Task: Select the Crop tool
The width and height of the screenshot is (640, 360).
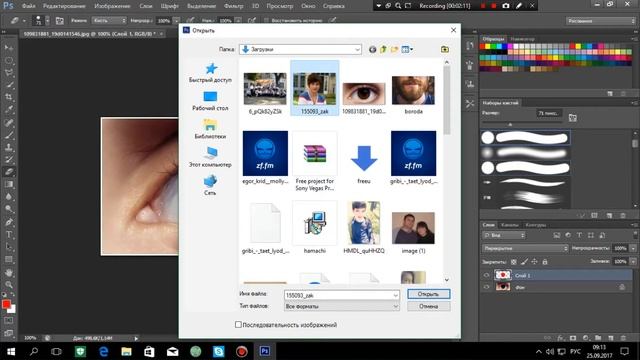Action: [x=9, y=97]
